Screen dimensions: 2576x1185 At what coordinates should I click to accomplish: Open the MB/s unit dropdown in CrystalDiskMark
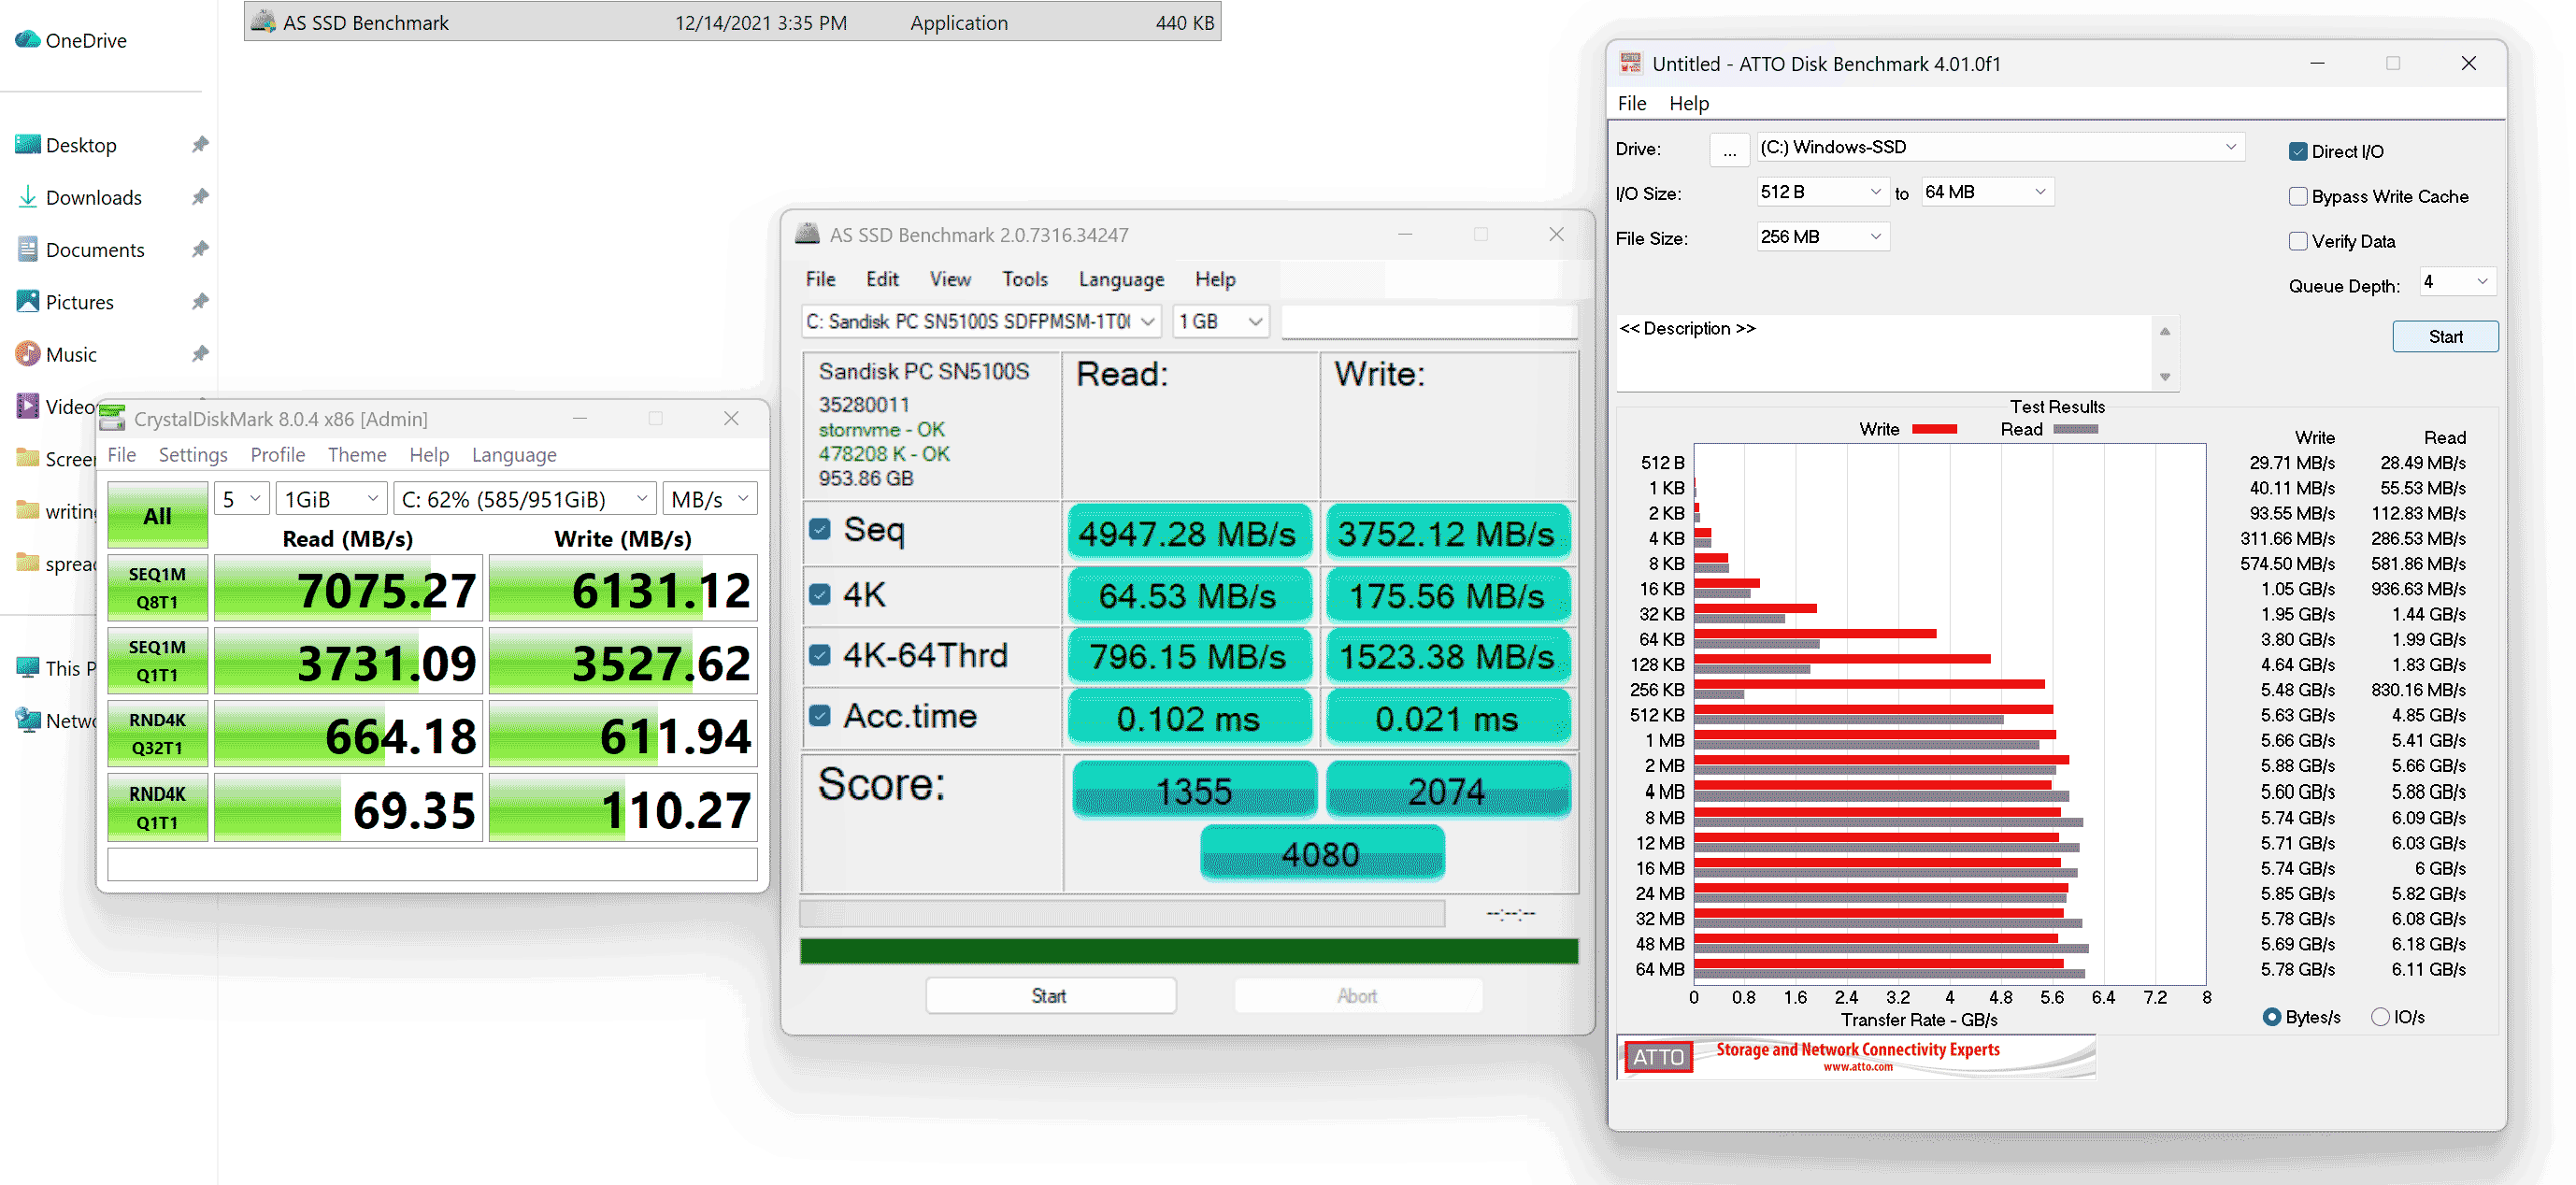click(x=710, y=498)
